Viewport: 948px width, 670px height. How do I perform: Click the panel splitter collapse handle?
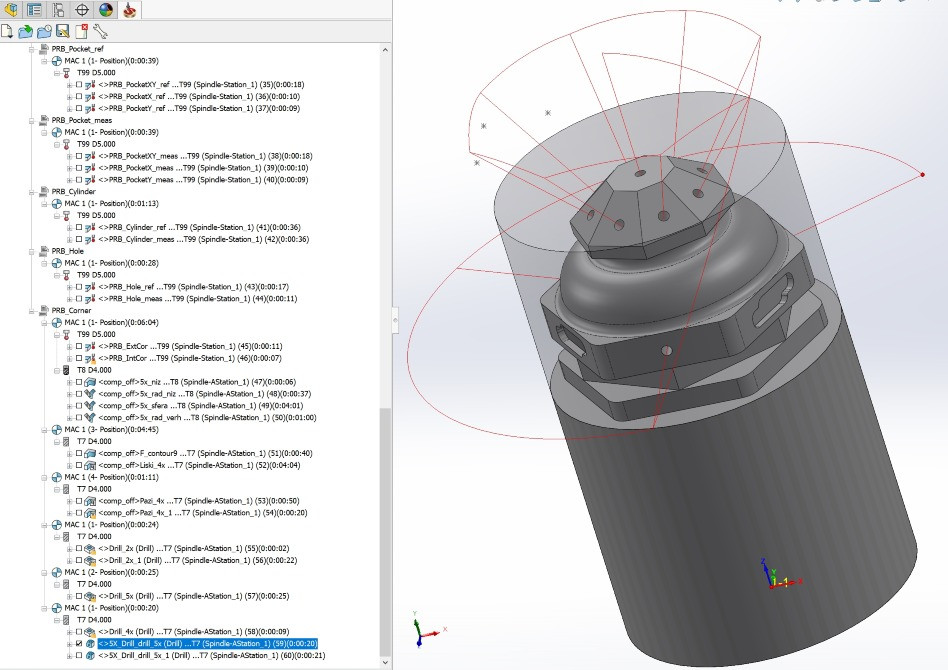[x=395, y=322]
